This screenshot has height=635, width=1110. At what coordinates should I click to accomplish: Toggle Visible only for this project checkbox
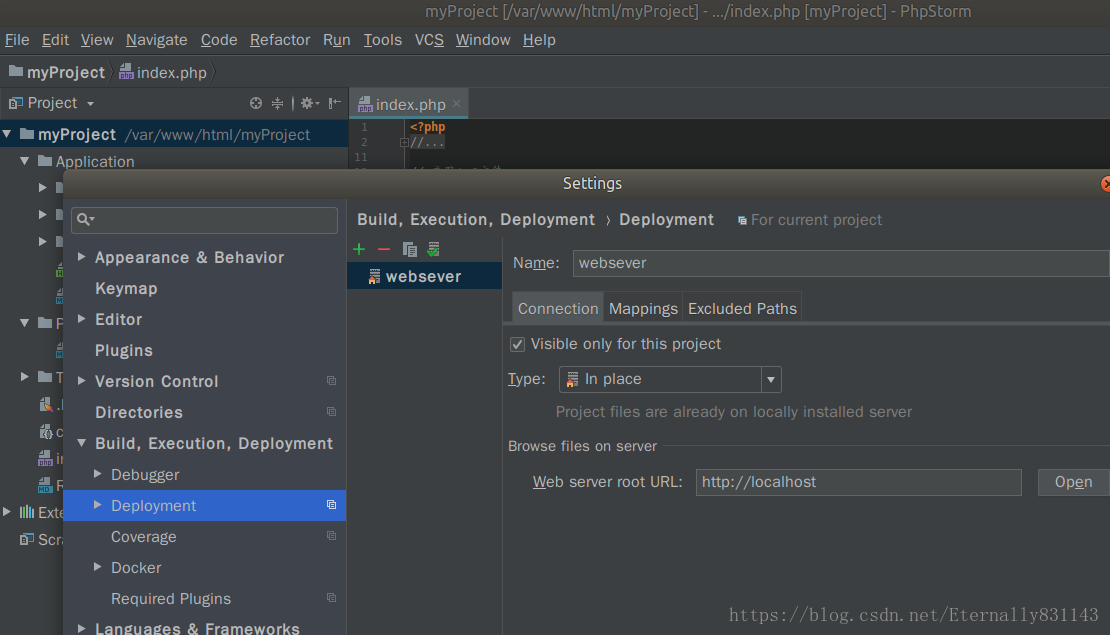pos(517,345)
